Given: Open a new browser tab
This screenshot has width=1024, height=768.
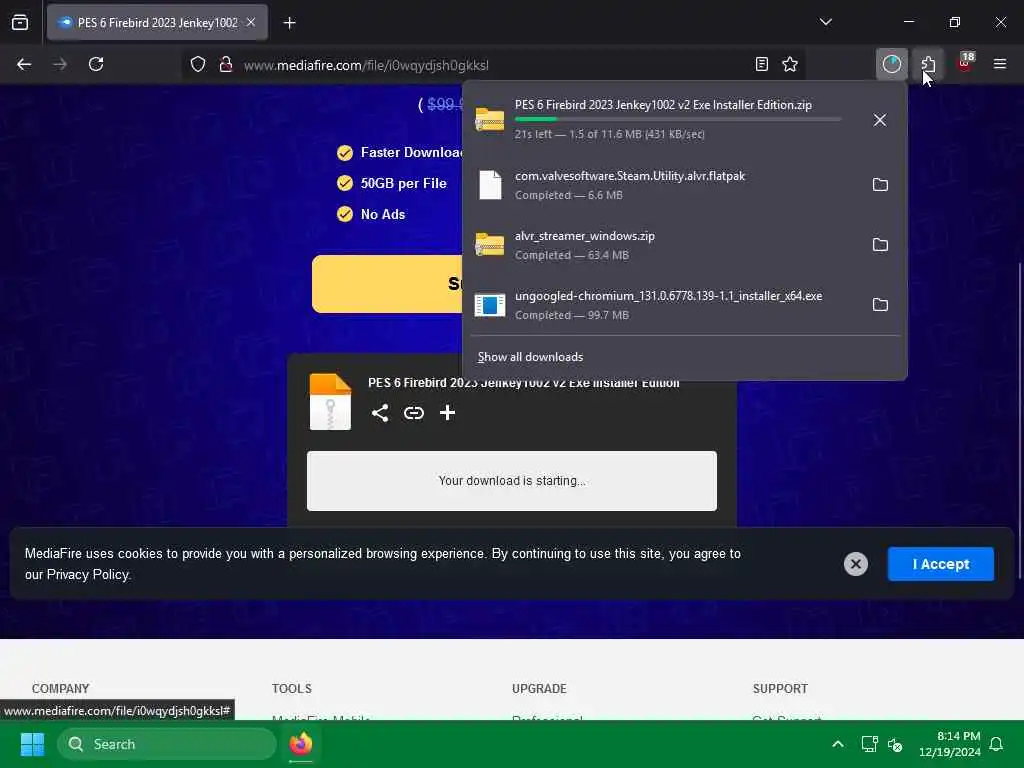Looking at the screenshot, I should tap(289, 23).
